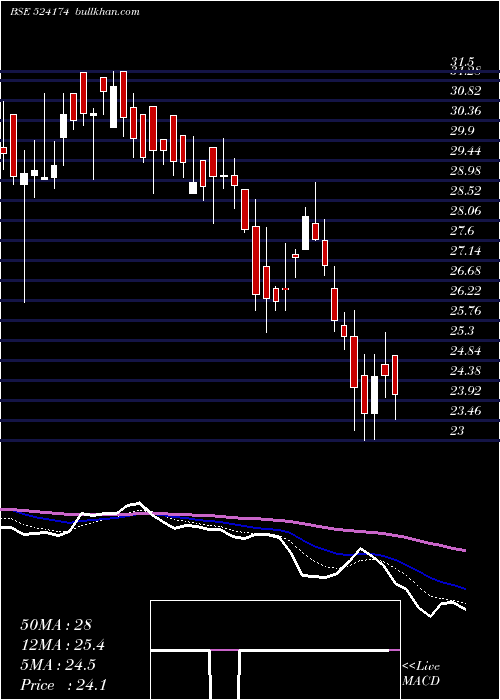Click the 24.38 price label
500x700 pixels.
click(466, 371)
